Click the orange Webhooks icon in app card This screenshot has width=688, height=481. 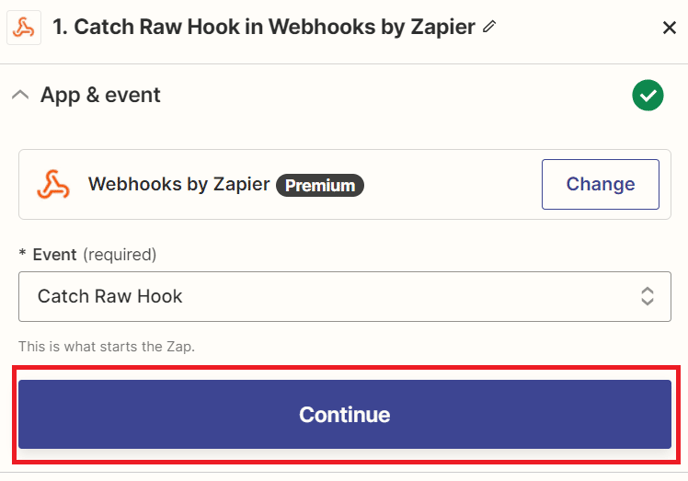click(x=53, y=184)
